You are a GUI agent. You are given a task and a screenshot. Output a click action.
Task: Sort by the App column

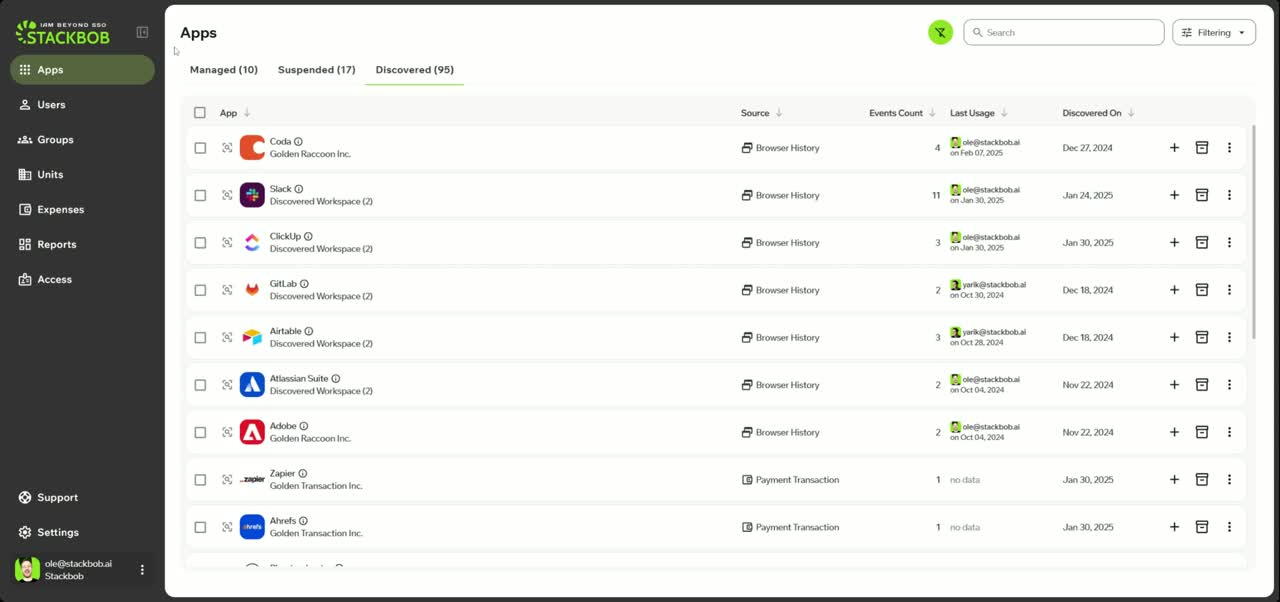coord(235,113)
